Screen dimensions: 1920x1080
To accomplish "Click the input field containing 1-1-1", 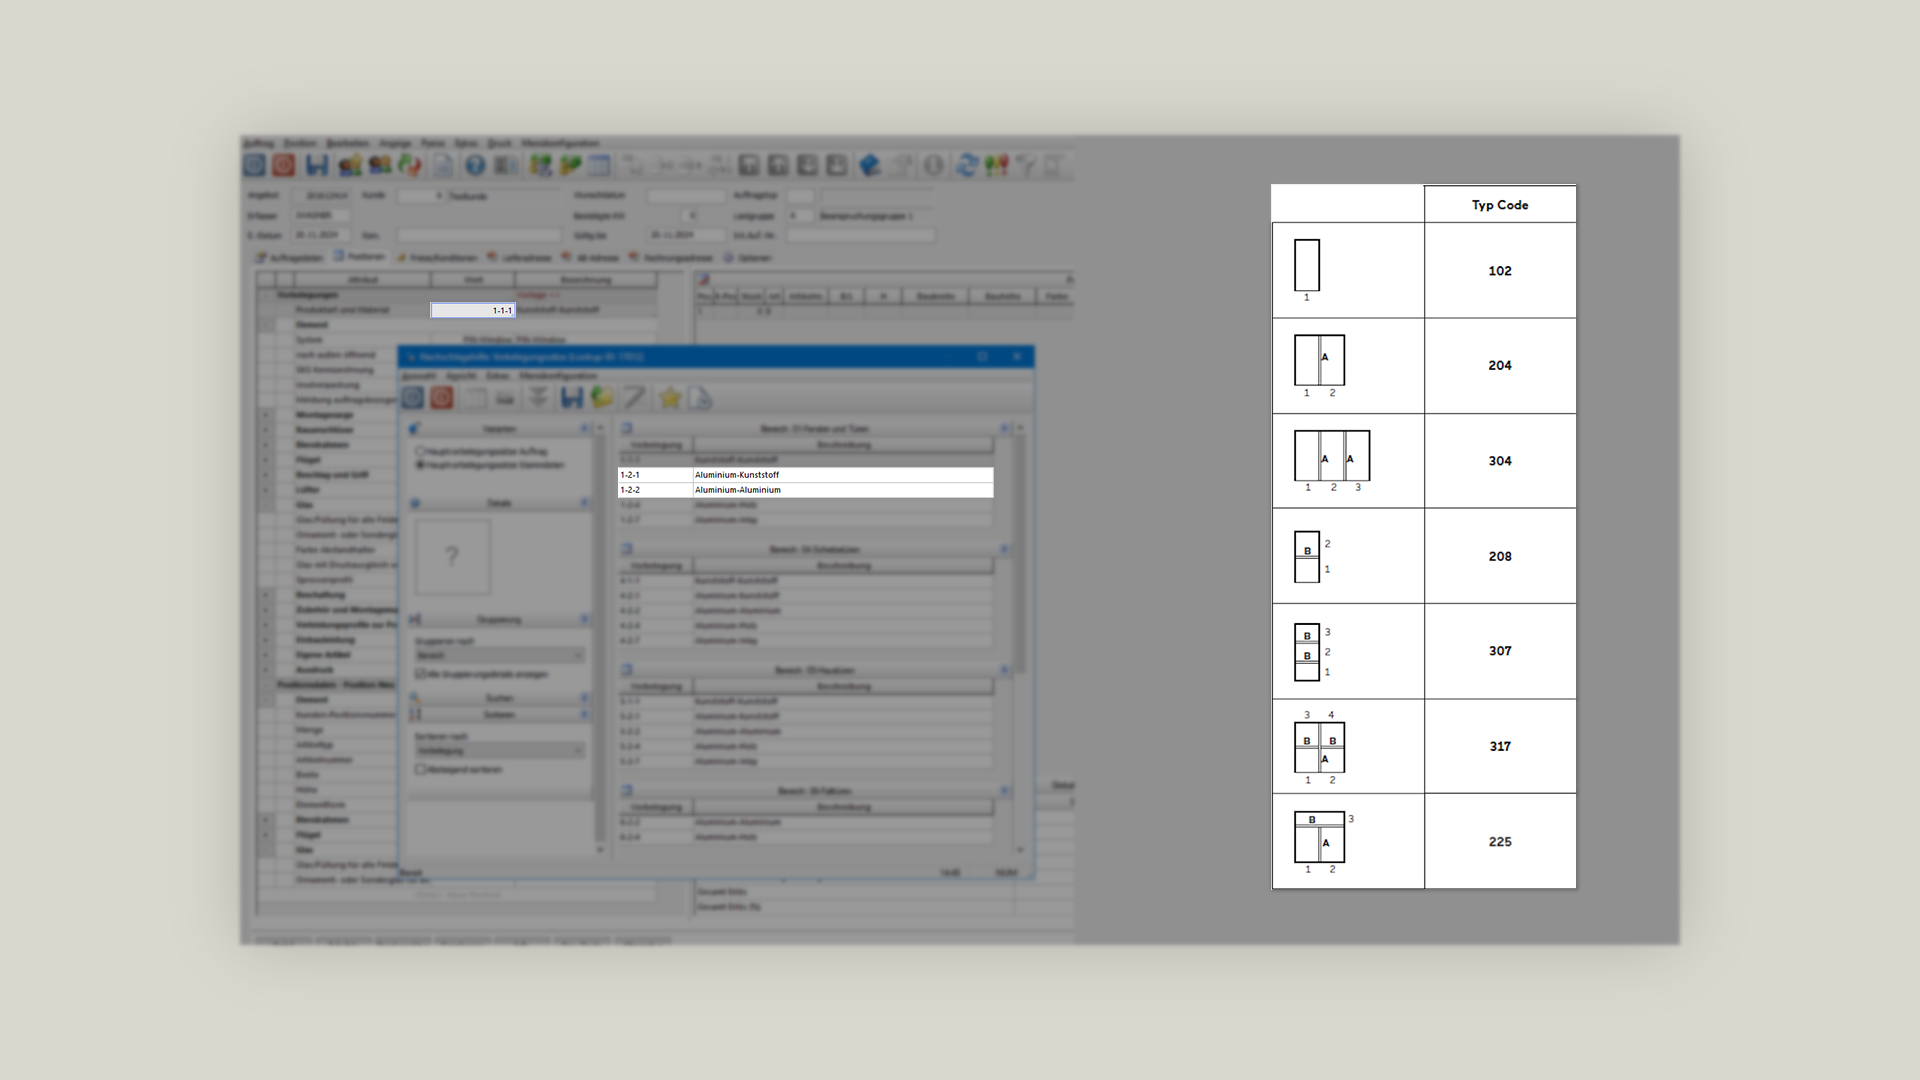I will pos(473,311).
